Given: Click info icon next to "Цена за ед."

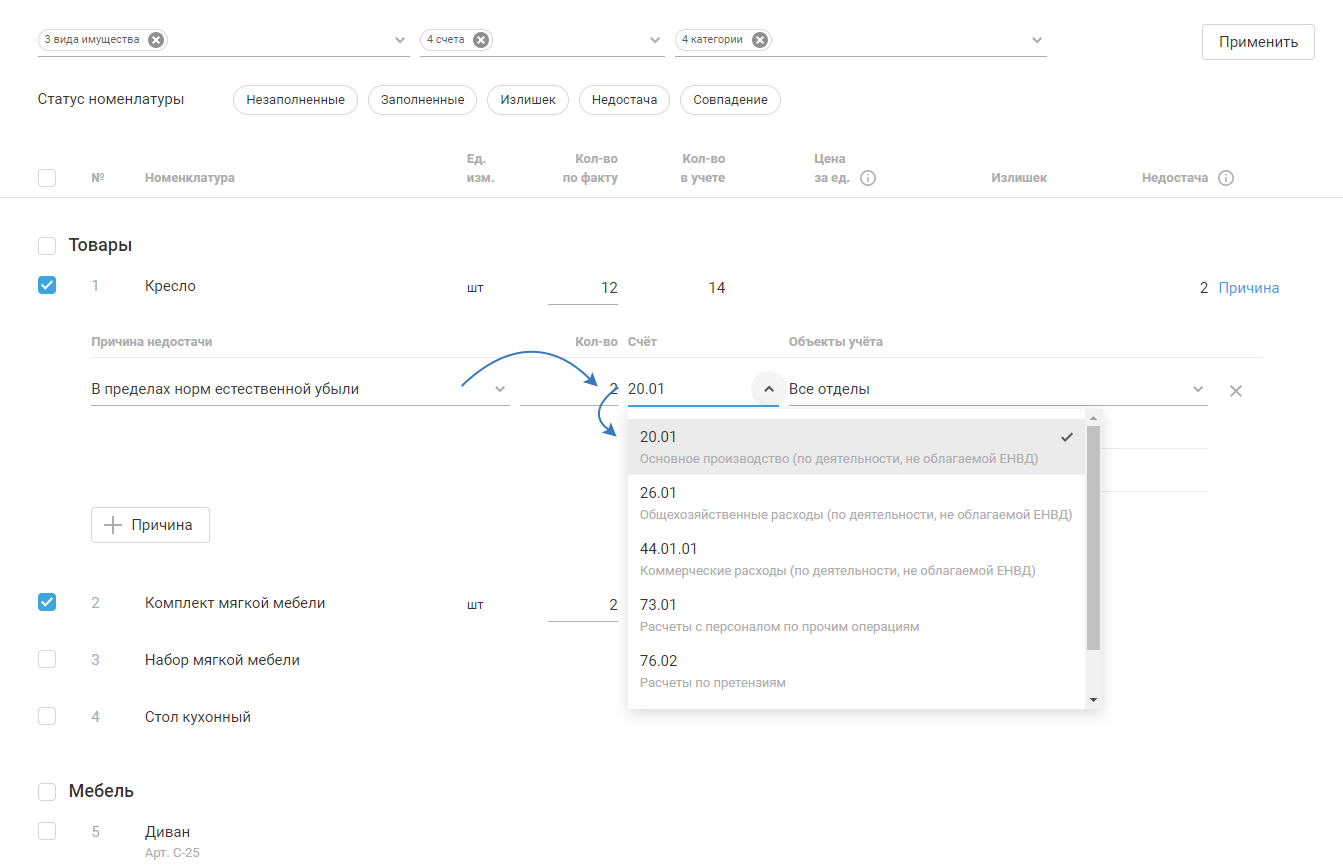Looking at the screenshot, I should point(868,179).
